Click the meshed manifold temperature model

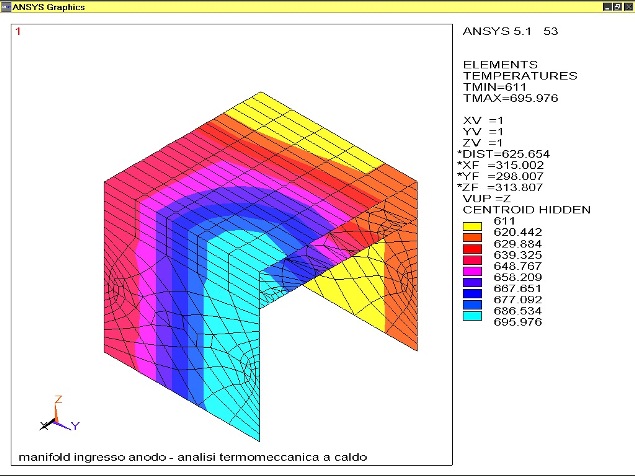click(261, 267)
